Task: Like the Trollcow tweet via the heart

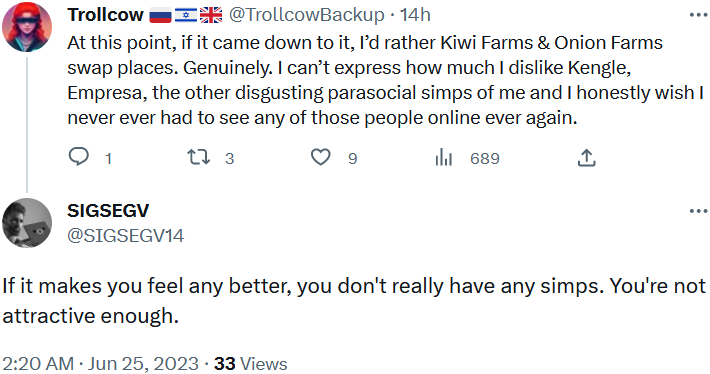Action: (321, 157)
